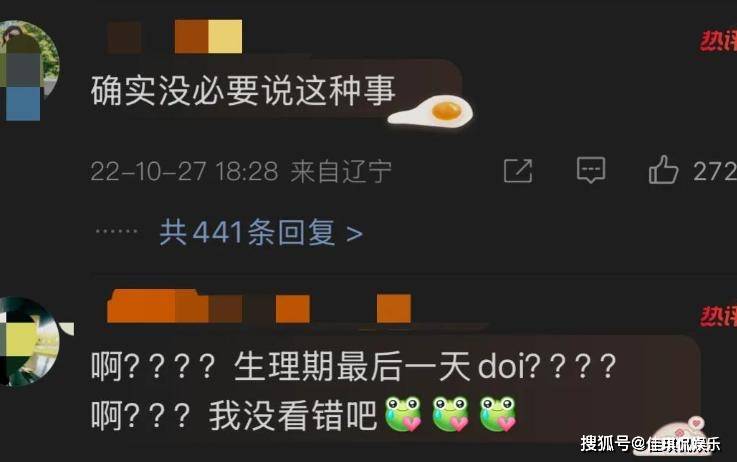Tap the location label 来自辽宁
This screenshot has width=737, height=462.
[341, 171]
